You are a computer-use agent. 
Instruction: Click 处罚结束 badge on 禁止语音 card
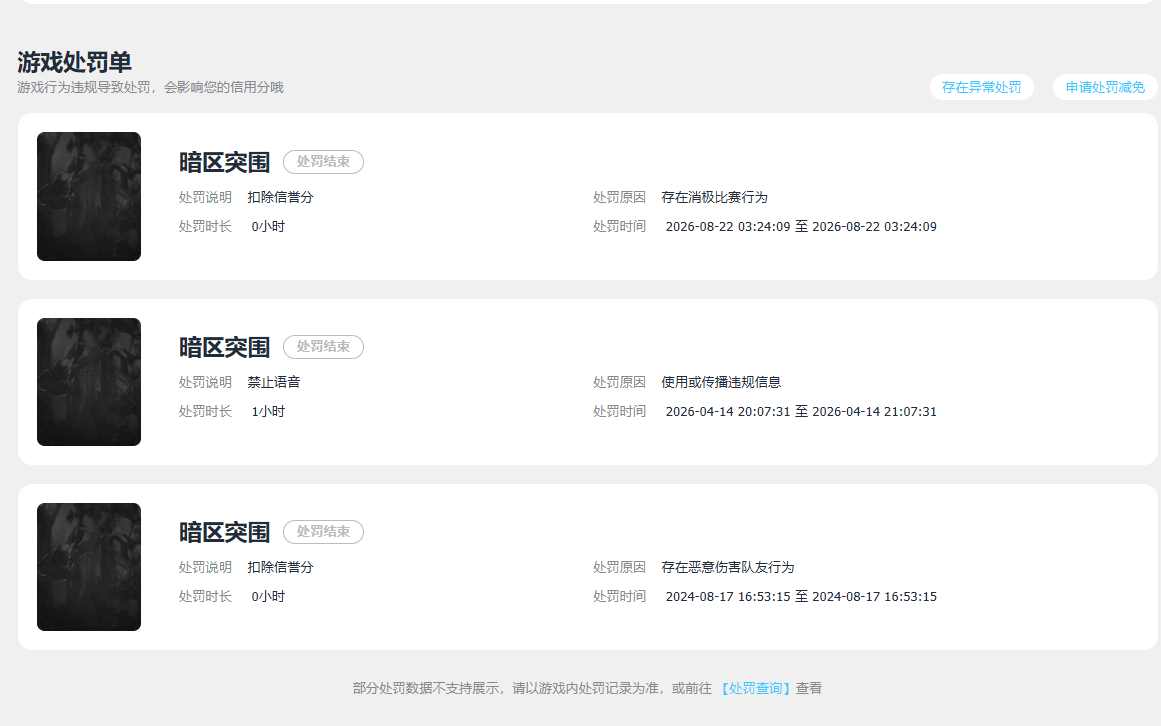pyautogui.click(x=324, y=346)
